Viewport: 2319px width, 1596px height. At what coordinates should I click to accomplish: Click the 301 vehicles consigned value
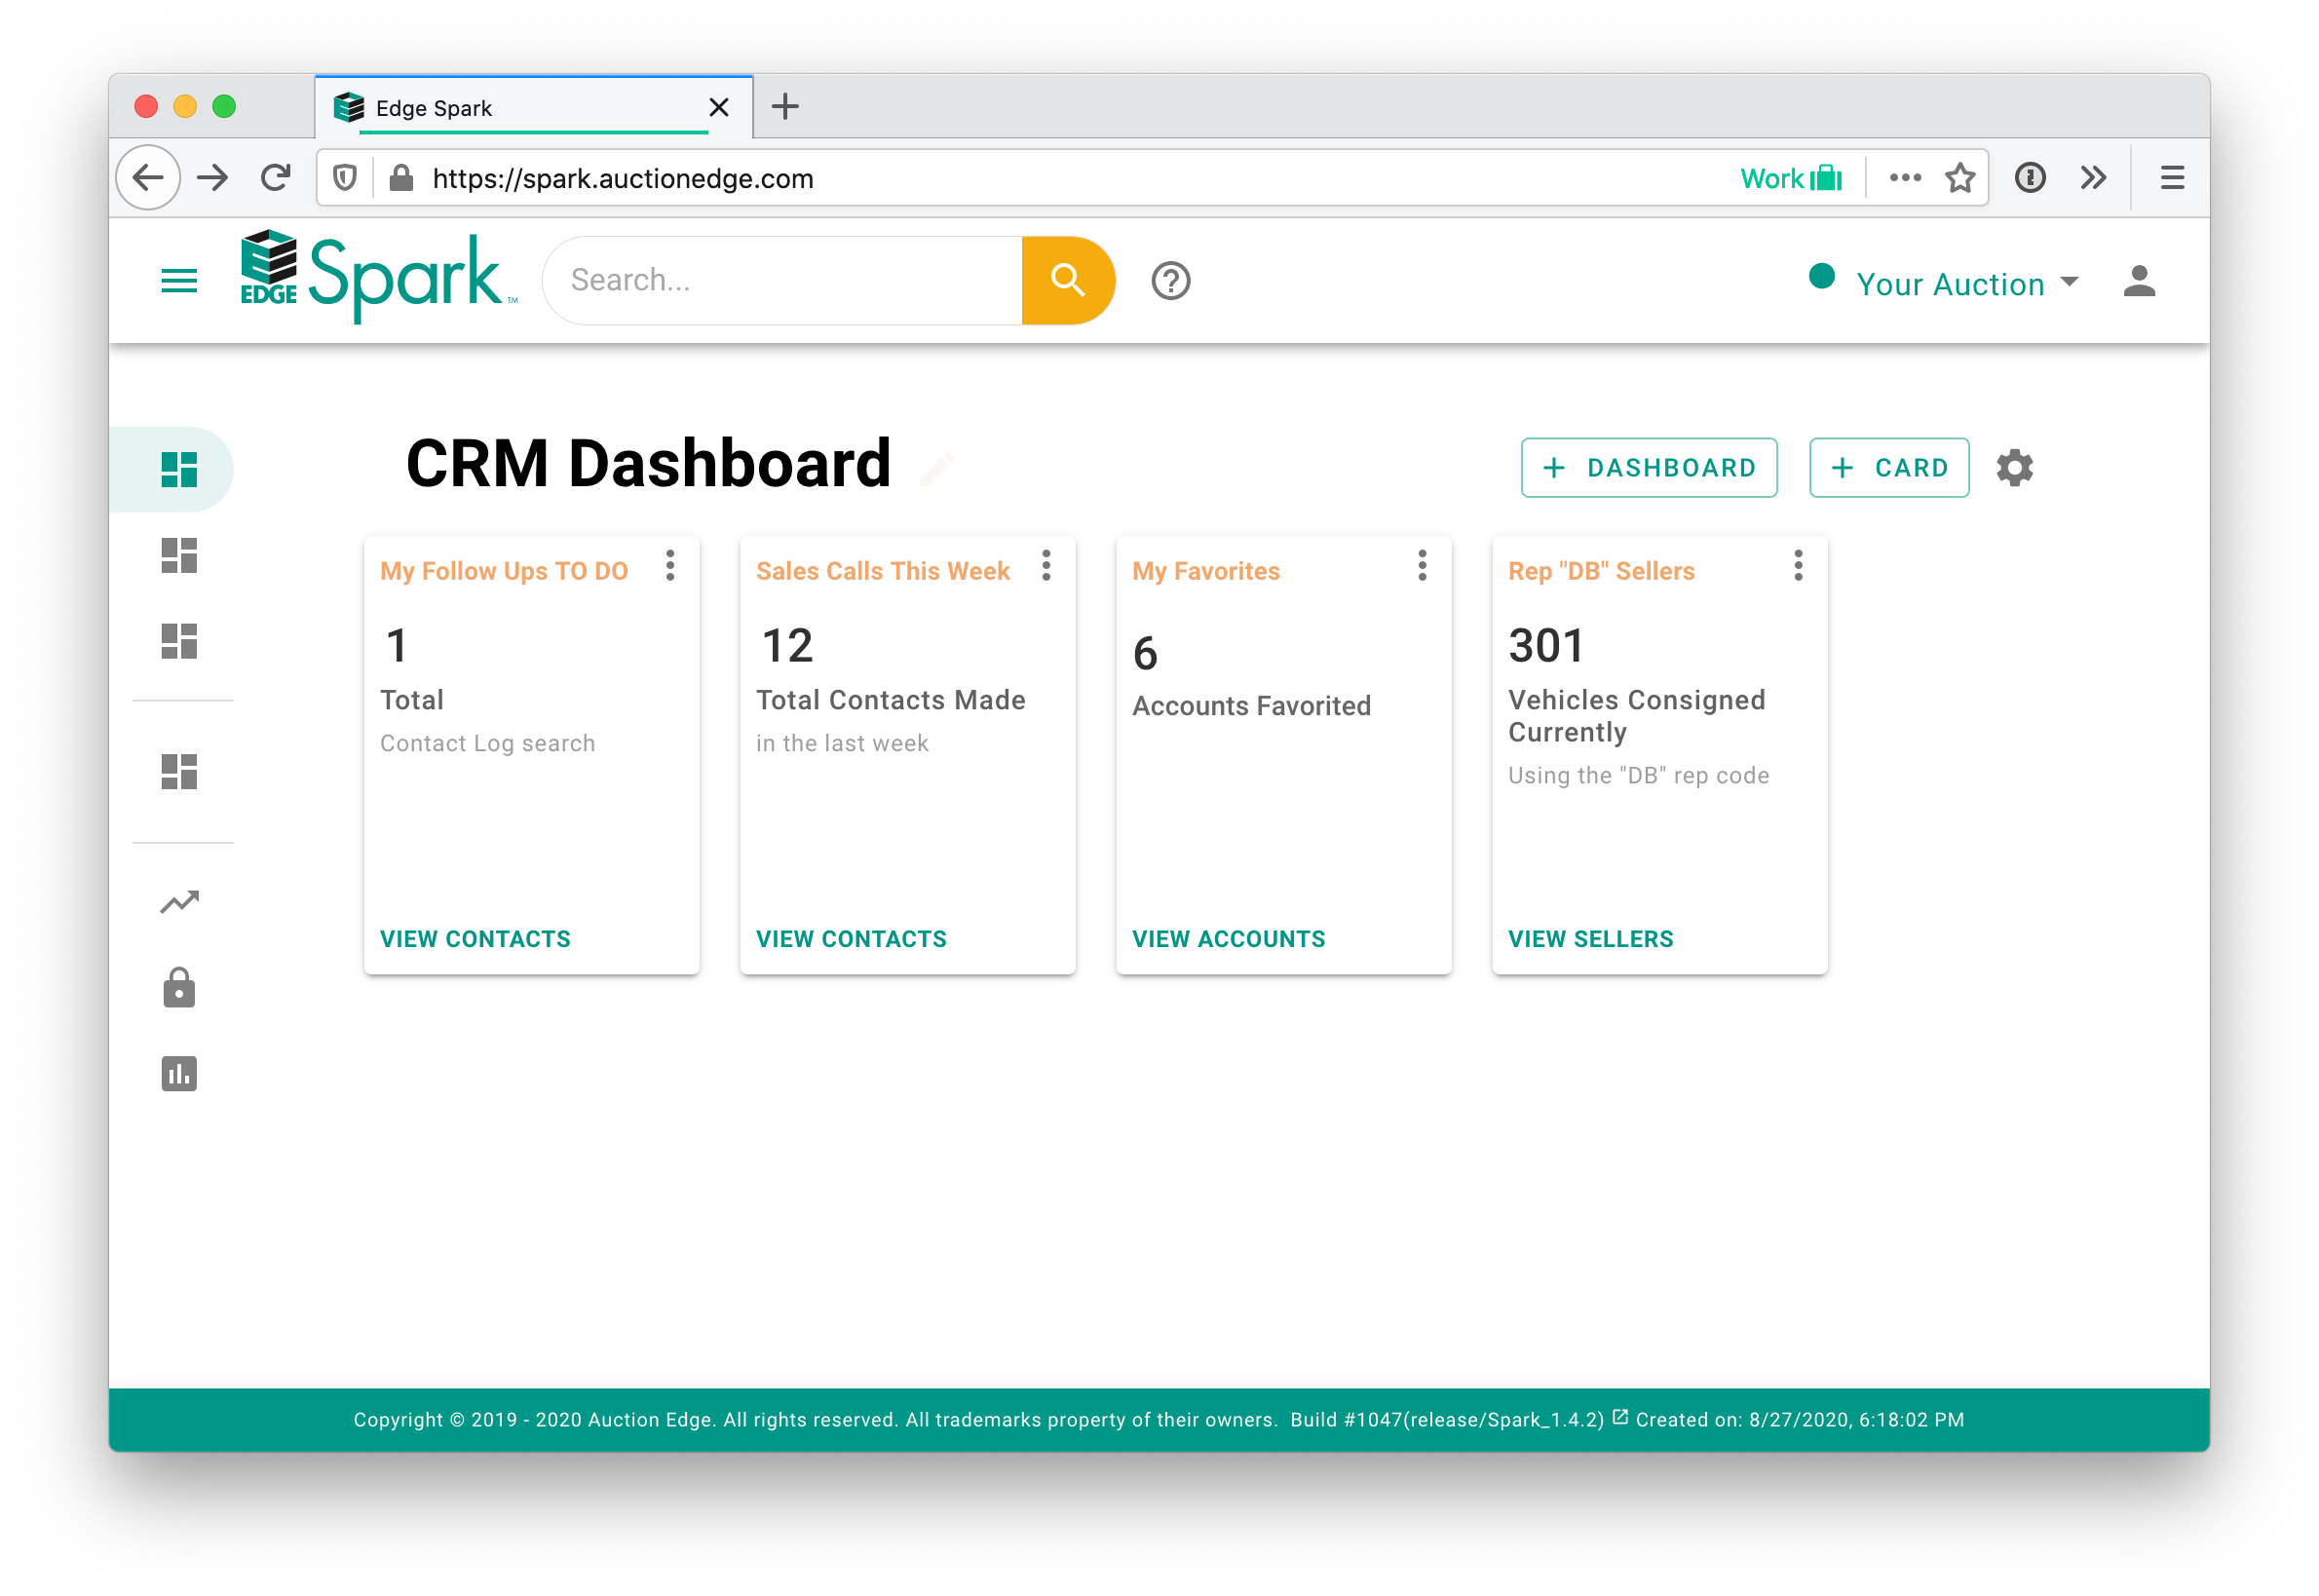pyautogui.click(x=1546, y=645)
